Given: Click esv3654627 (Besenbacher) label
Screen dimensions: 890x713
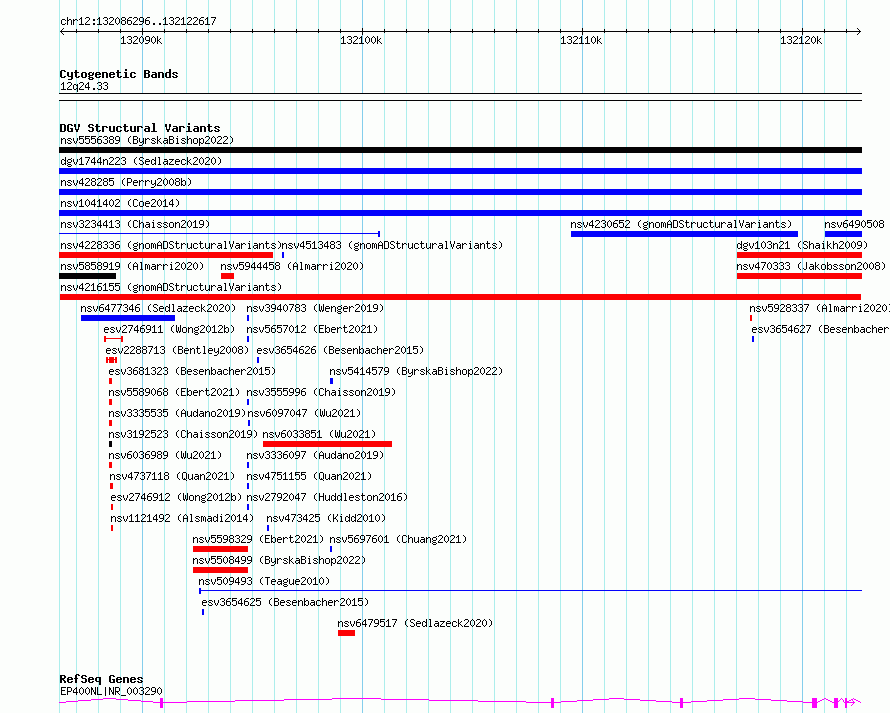Looking at the screenshot, I should pos(820,329).
